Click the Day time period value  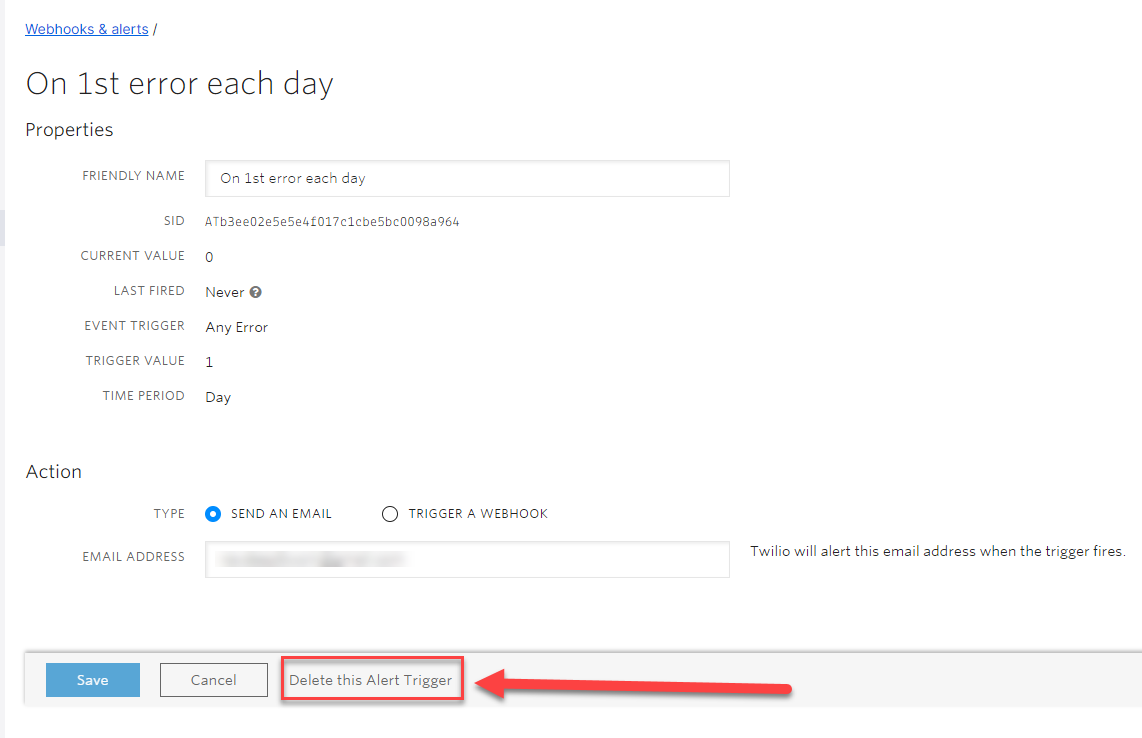tap(218, 397)
